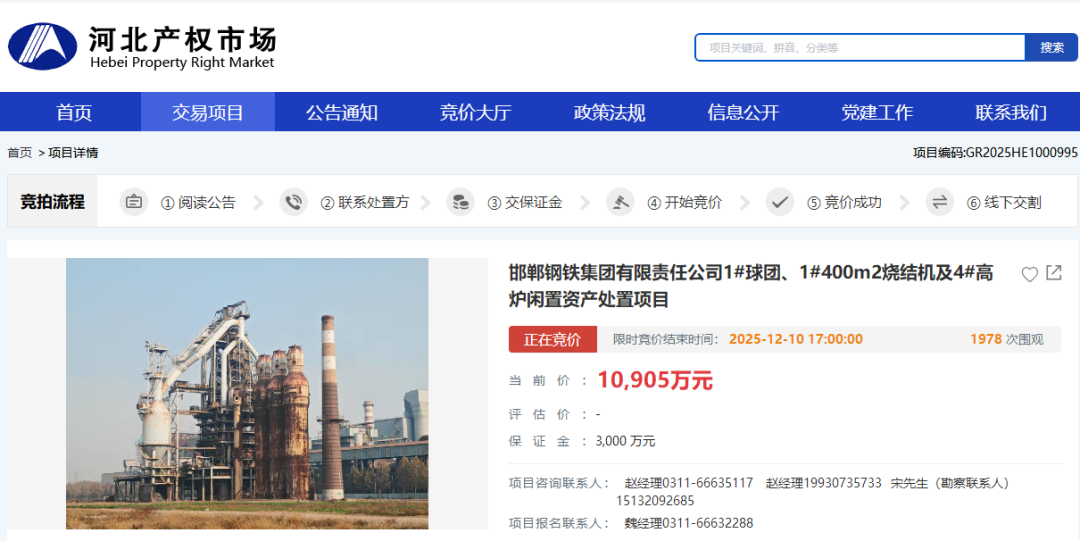Screen dimensions: 1080x541
Task: Click the 搜索 search button
Action: pyautogui.click(x=1052, y=48)
